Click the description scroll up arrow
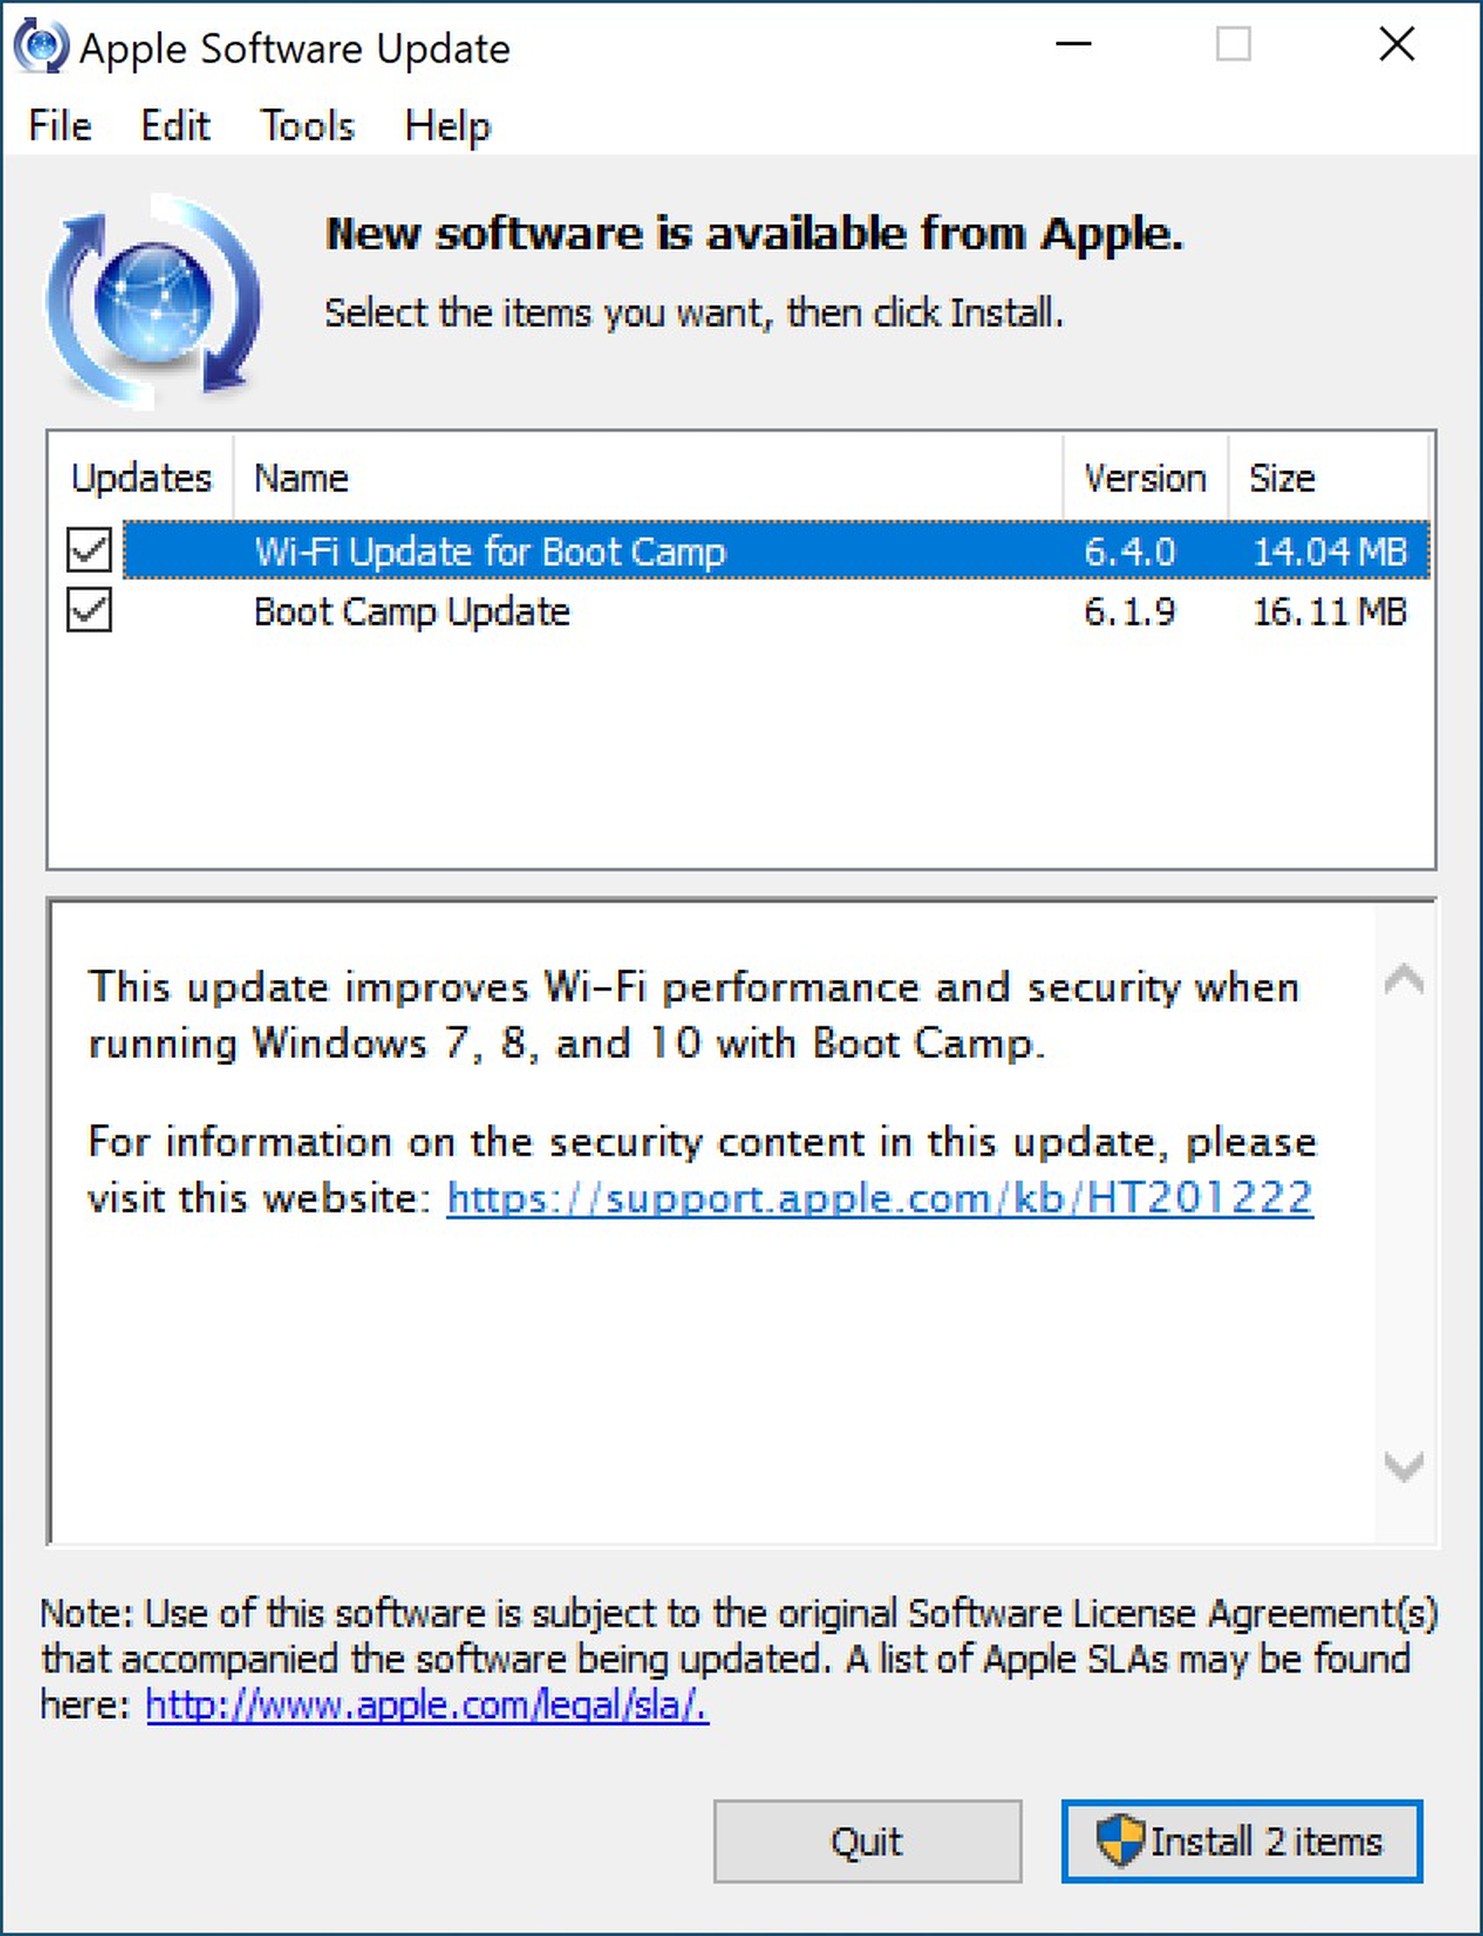The height and width of the screenshot is (1936, 1483). click(1404, 979)
